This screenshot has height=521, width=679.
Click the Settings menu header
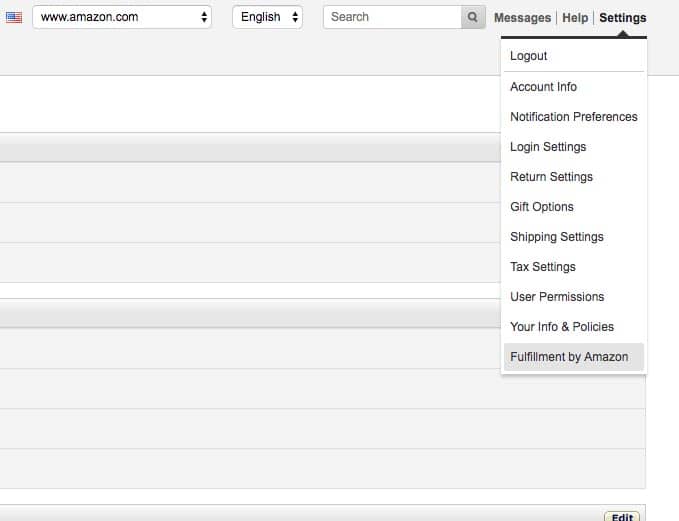623,18
